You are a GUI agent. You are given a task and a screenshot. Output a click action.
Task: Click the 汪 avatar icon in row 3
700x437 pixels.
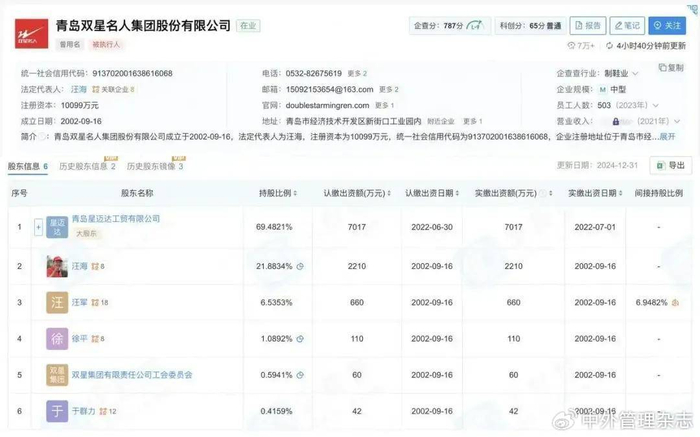coord(57,303)
